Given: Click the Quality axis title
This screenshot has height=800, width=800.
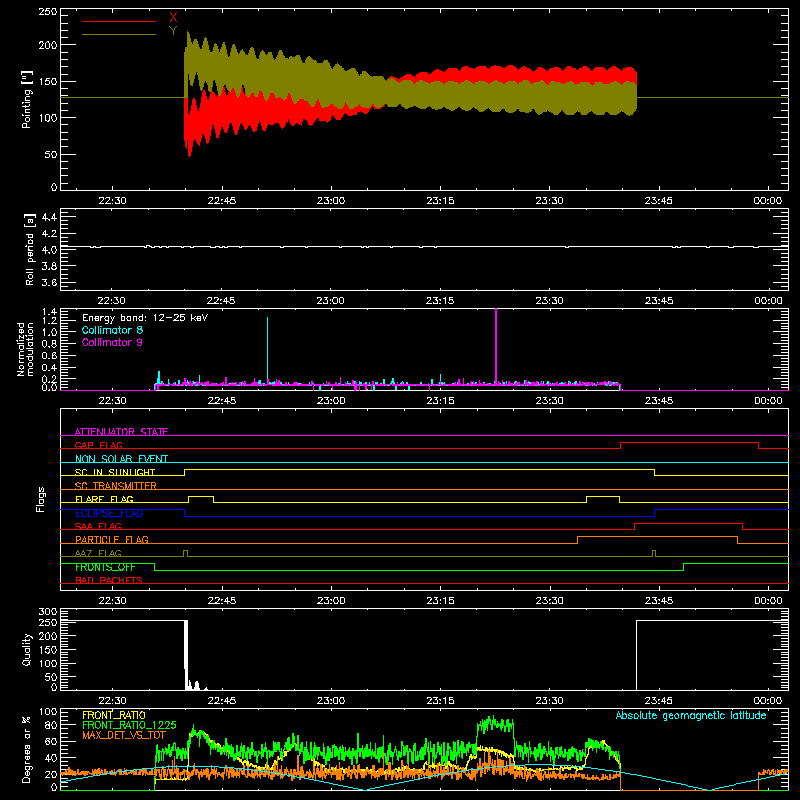Looking at the screenshot, I should coord(27,649).
